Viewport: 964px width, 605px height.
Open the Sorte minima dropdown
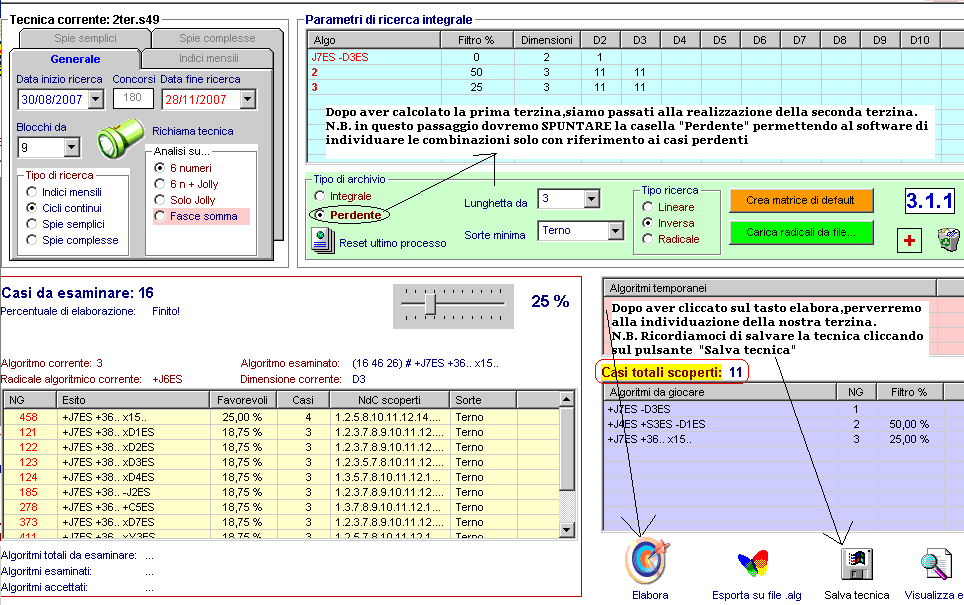pos(615,231)
